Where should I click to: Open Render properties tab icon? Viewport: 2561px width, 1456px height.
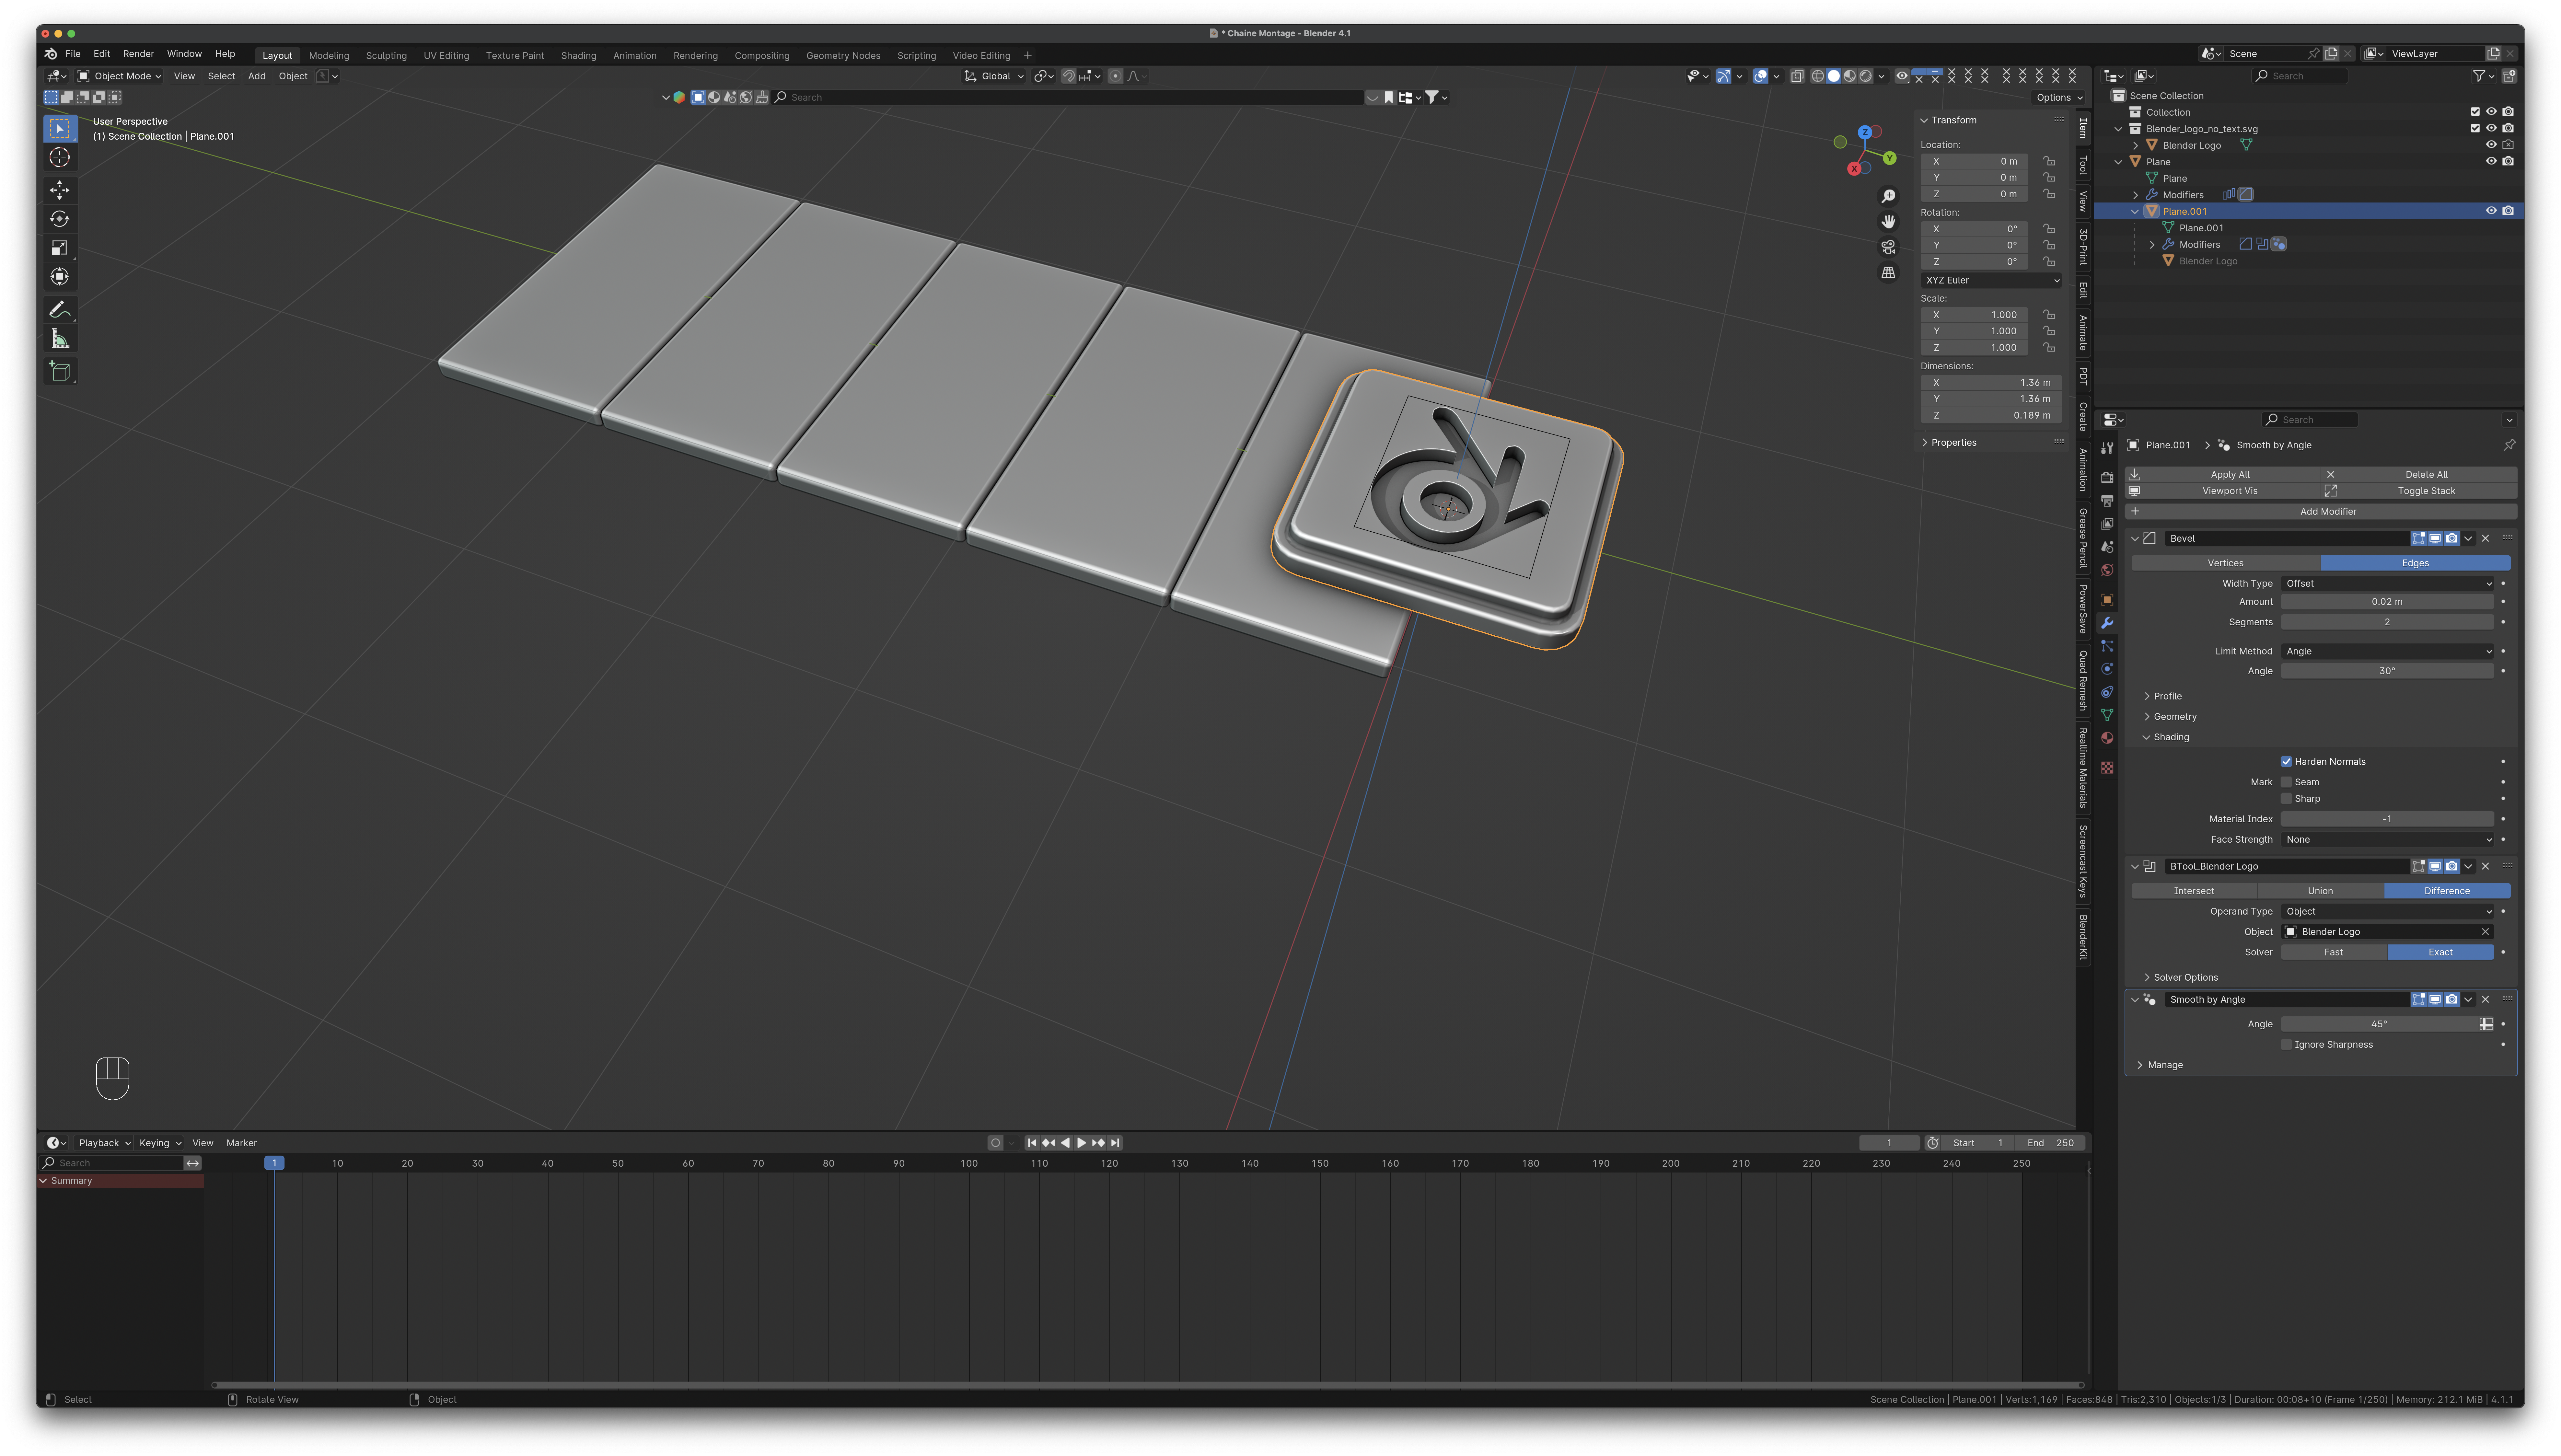[2107, 478]
